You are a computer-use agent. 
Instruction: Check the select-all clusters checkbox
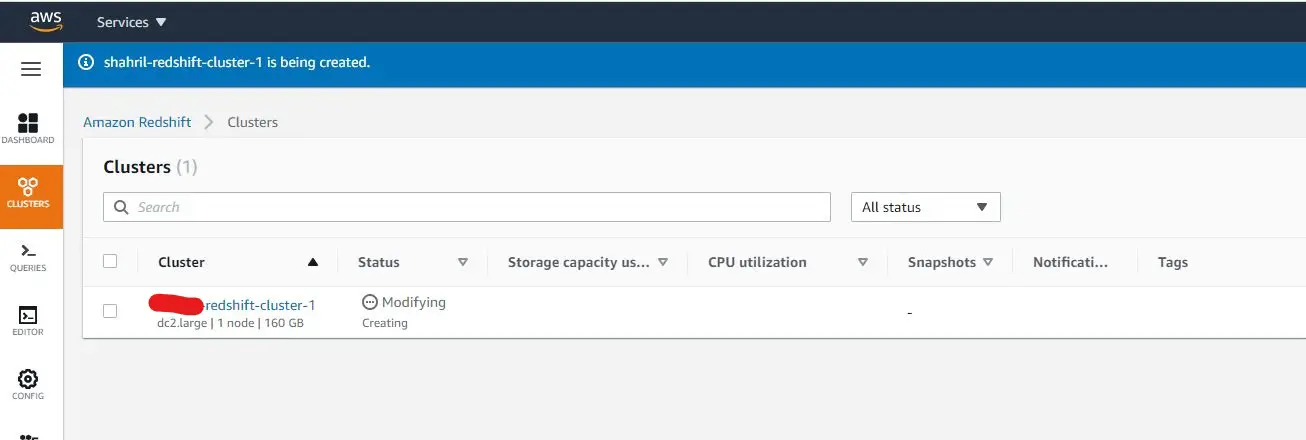click(110, 261)
